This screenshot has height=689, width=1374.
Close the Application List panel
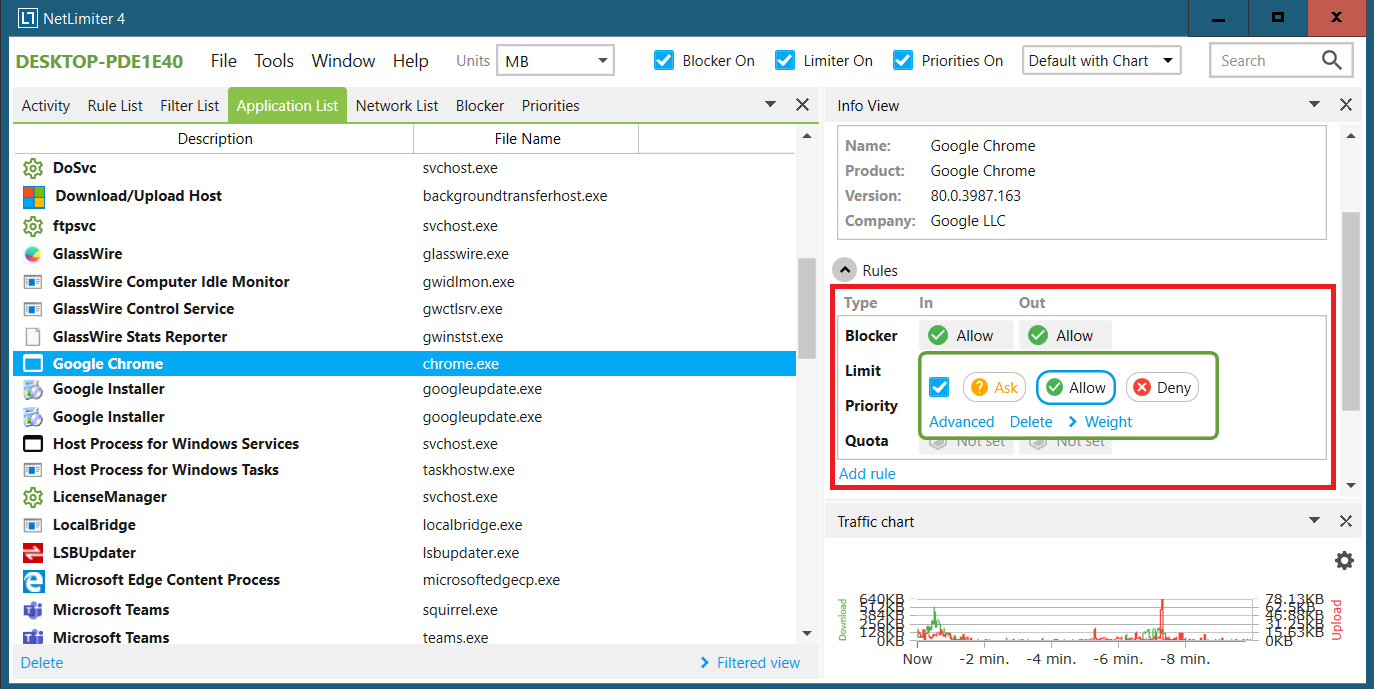[x=802, y=105]
